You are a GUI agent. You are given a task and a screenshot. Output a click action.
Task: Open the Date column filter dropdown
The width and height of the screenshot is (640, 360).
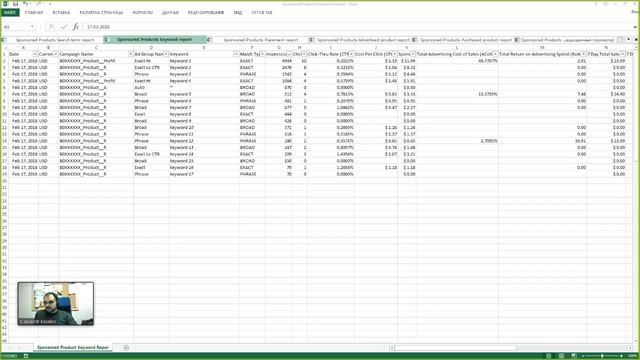click(x=35, y=54)
